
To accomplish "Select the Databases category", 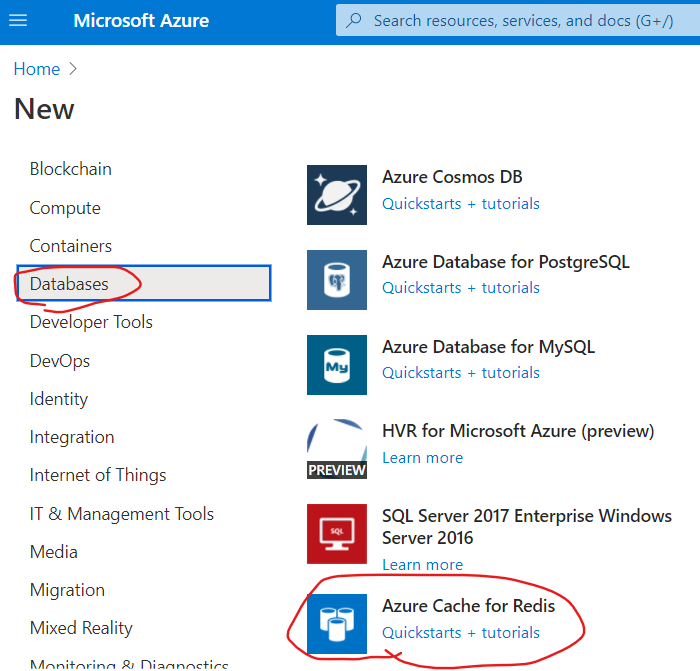I will tap(69, 284).
